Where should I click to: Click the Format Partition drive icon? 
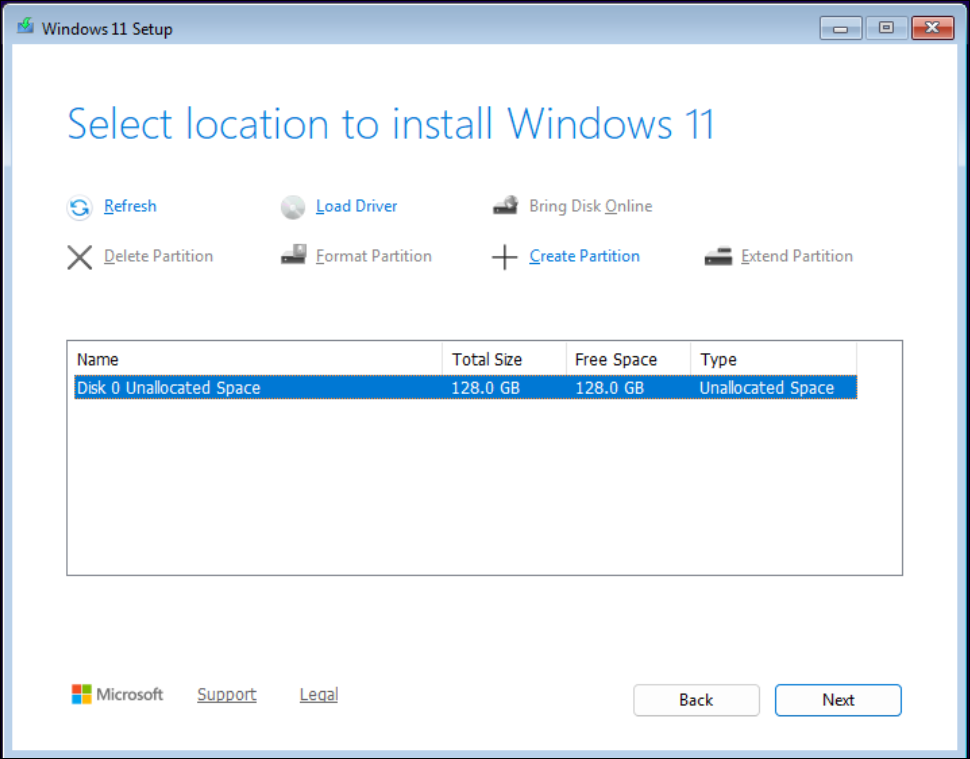(x=293, y=254)
